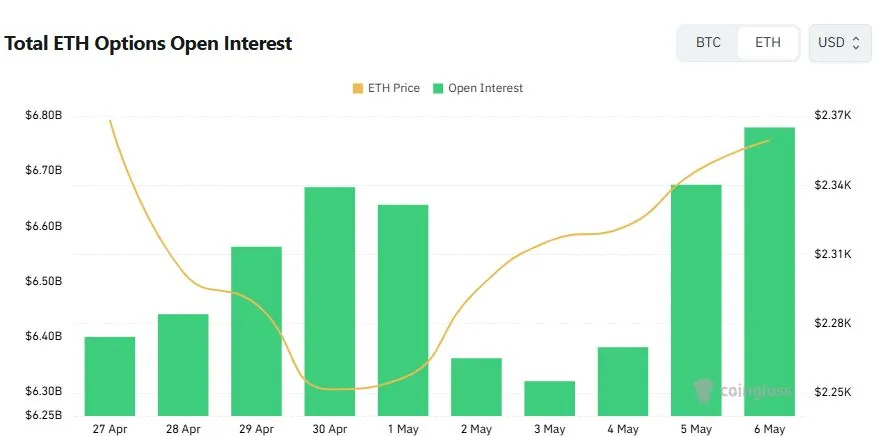The width and height of the screenshot is (877, 436).
Task: Select the 3 May open interest bar
Action: [x=549, y=399]
